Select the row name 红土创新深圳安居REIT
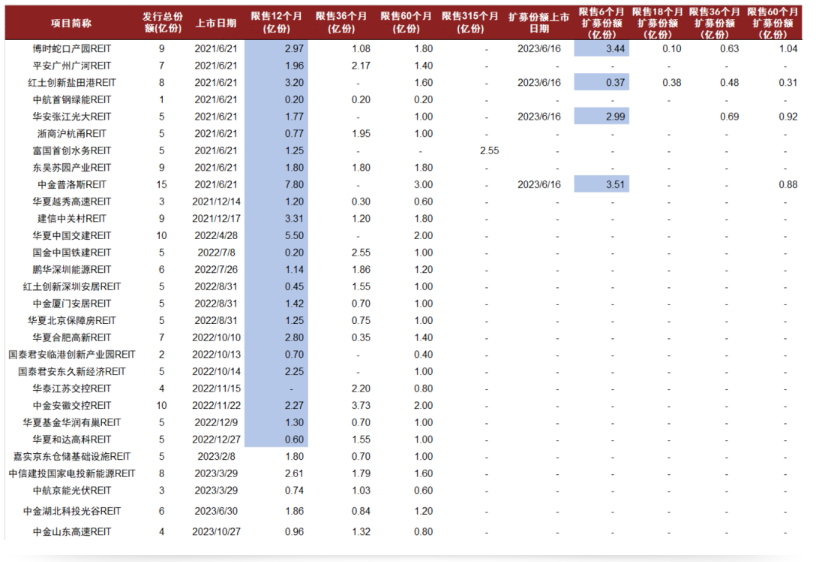The image size is (838, 562). click(x=72, y=287)
